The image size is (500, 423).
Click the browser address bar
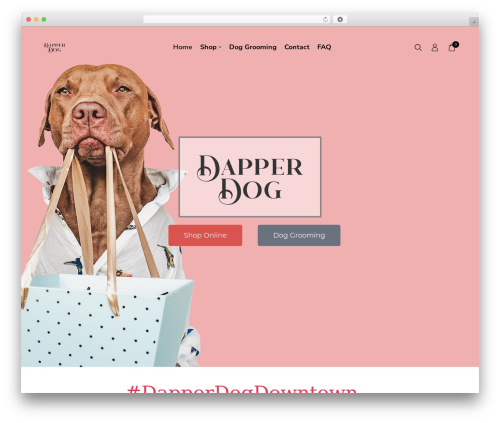coord(237,20)
